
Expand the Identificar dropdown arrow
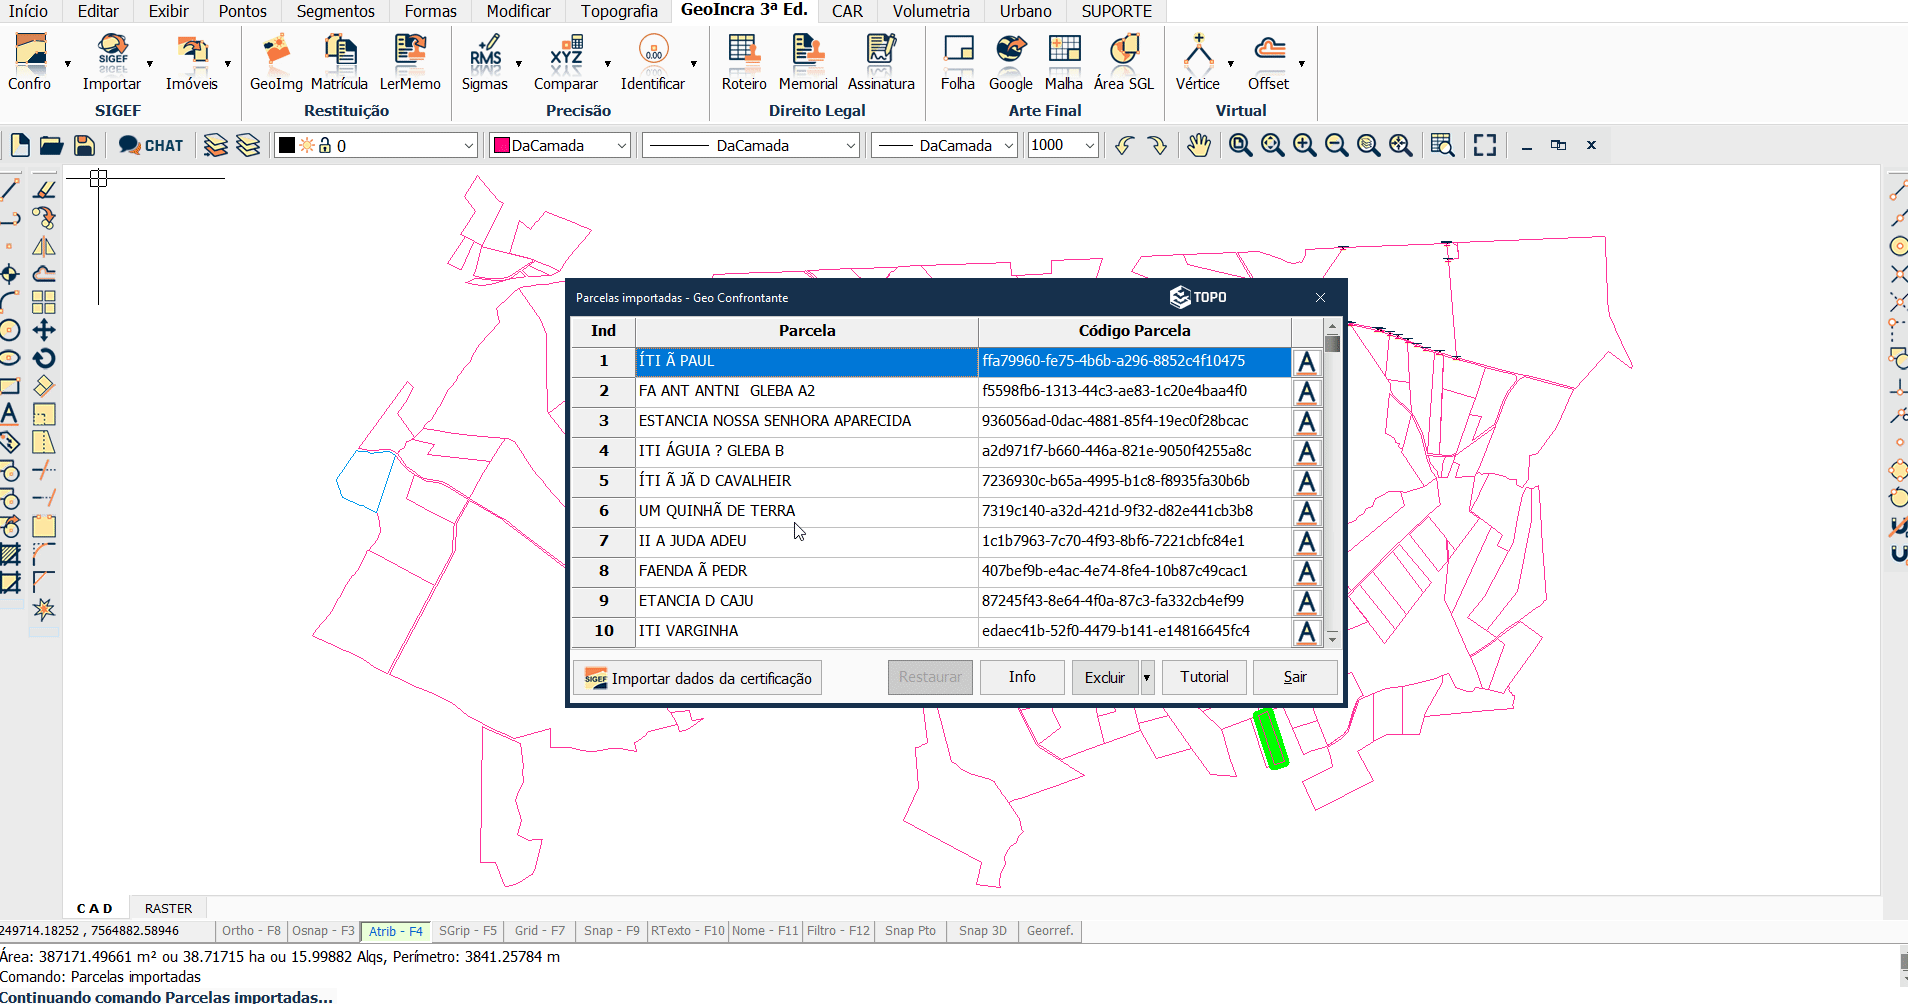pos(694,64)
